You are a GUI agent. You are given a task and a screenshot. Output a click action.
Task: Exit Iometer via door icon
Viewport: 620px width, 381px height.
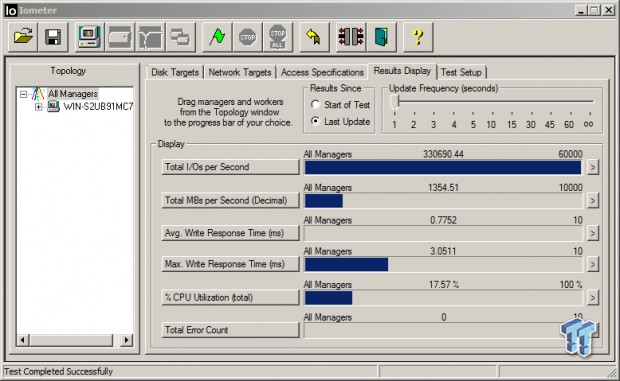(382, 37)
